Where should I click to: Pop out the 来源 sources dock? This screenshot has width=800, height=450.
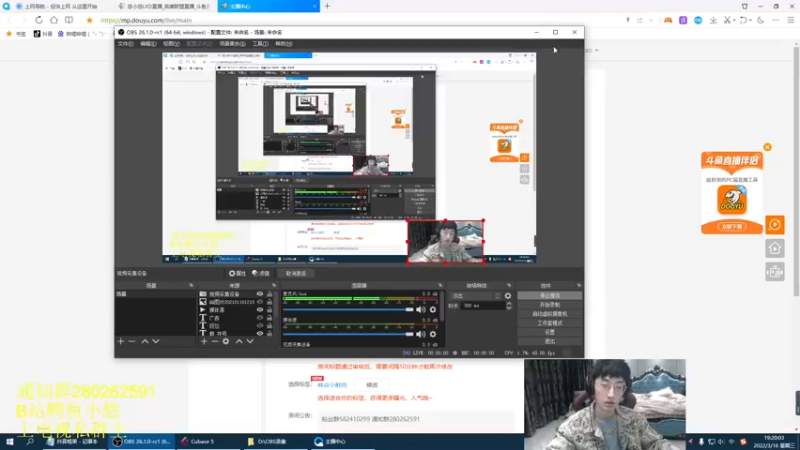coord(274,285)
